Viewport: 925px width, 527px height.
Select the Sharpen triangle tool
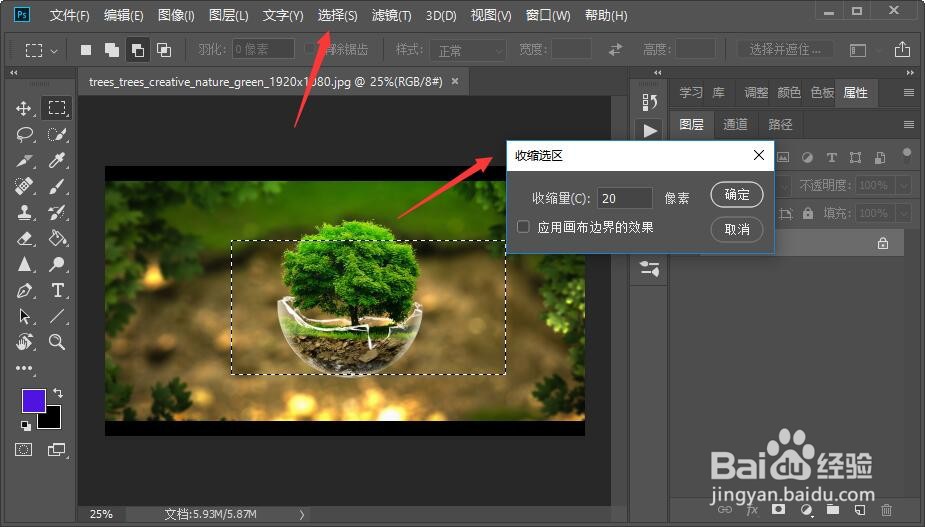click(x=24, y=264)
